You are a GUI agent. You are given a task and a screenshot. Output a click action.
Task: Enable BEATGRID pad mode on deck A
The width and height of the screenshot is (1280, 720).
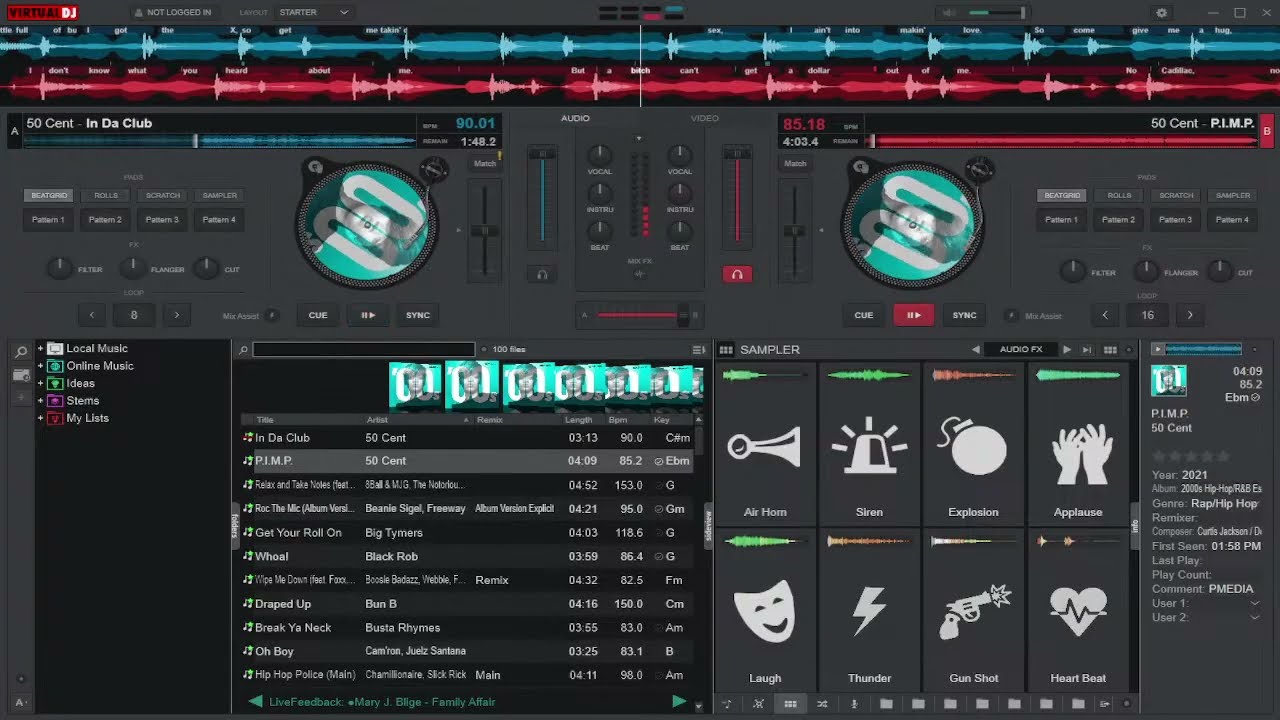pyautogui.click(x=48, y=195)
